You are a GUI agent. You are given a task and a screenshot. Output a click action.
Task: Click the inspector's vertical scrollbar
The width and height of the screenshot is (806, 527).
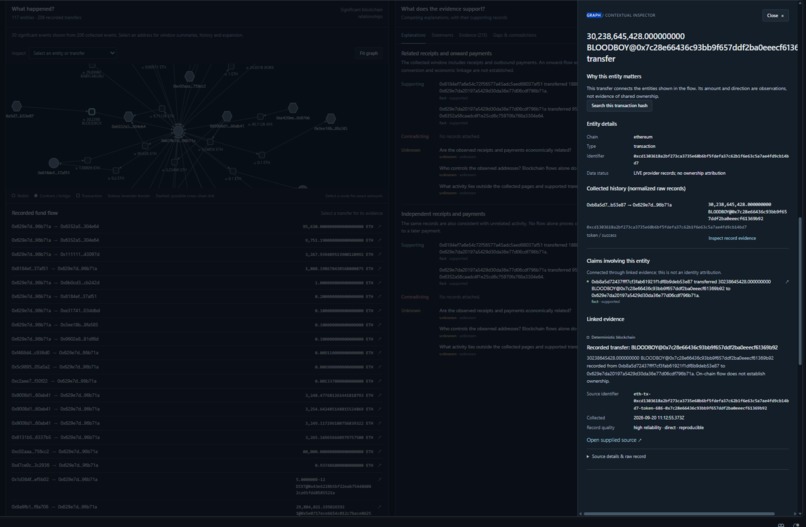(x=800, y=290)
